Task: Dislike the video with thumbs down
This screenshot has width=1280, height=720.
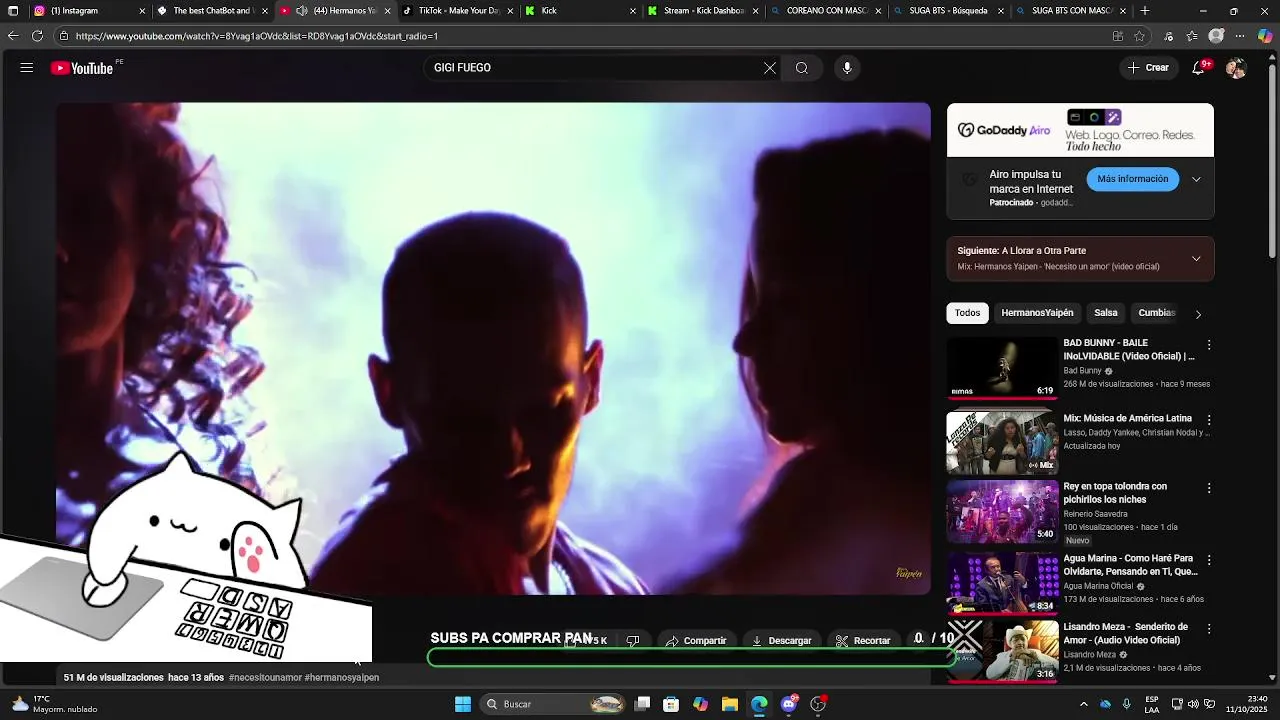Action: [x=633, y=641]
